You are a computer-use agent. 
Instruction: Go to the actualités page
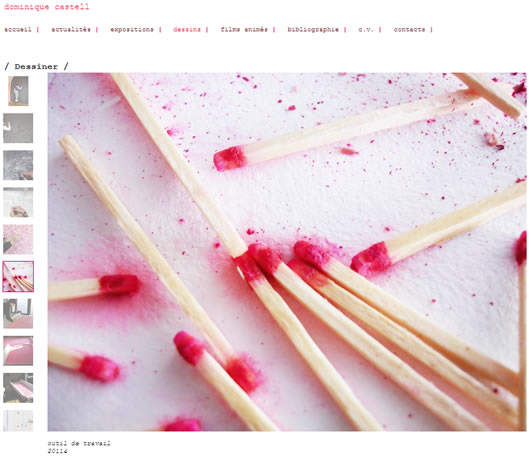pos(71,30)
